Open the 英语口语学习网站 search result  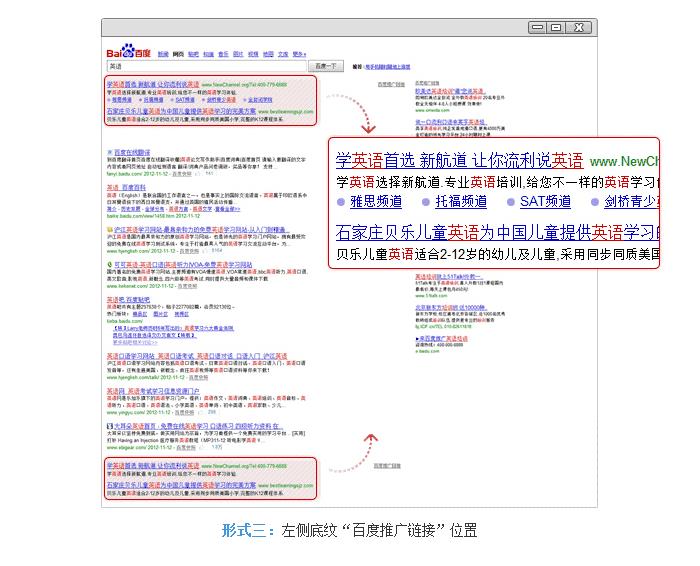pos(197,356)
